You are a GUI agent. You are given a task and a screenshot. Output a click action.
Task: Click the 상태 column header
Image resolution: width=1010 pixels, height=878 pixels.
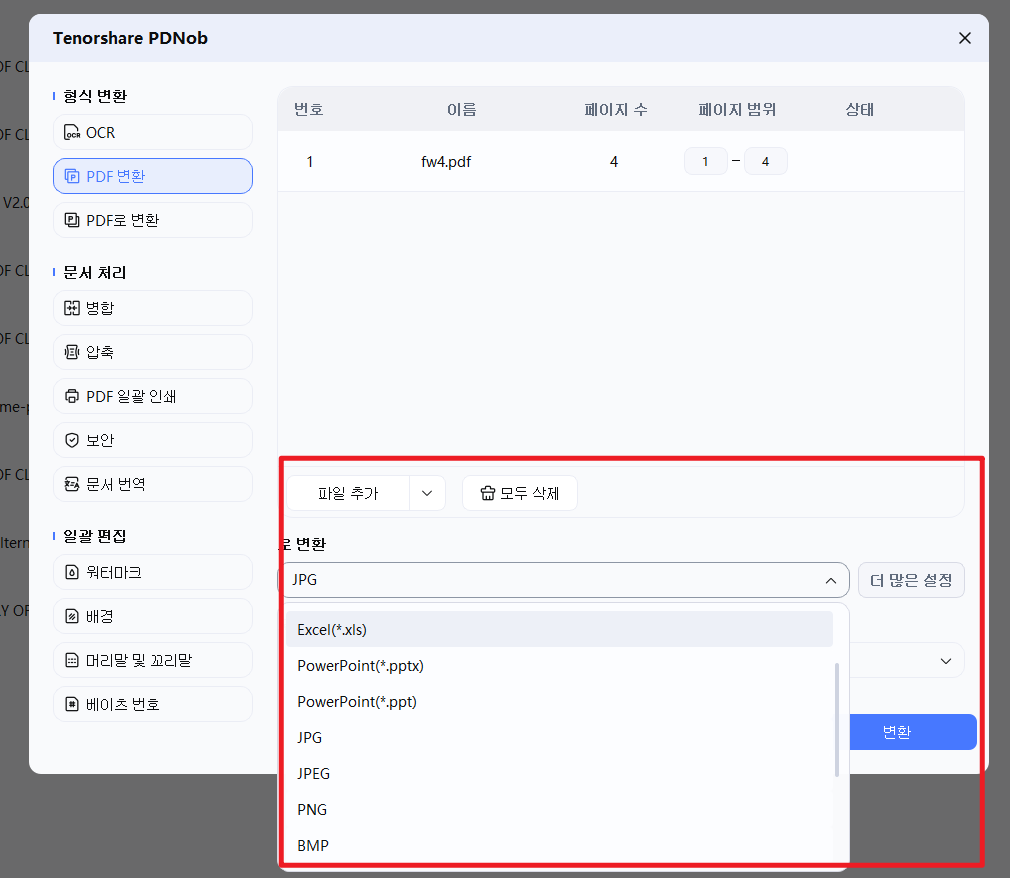(859, 110)
